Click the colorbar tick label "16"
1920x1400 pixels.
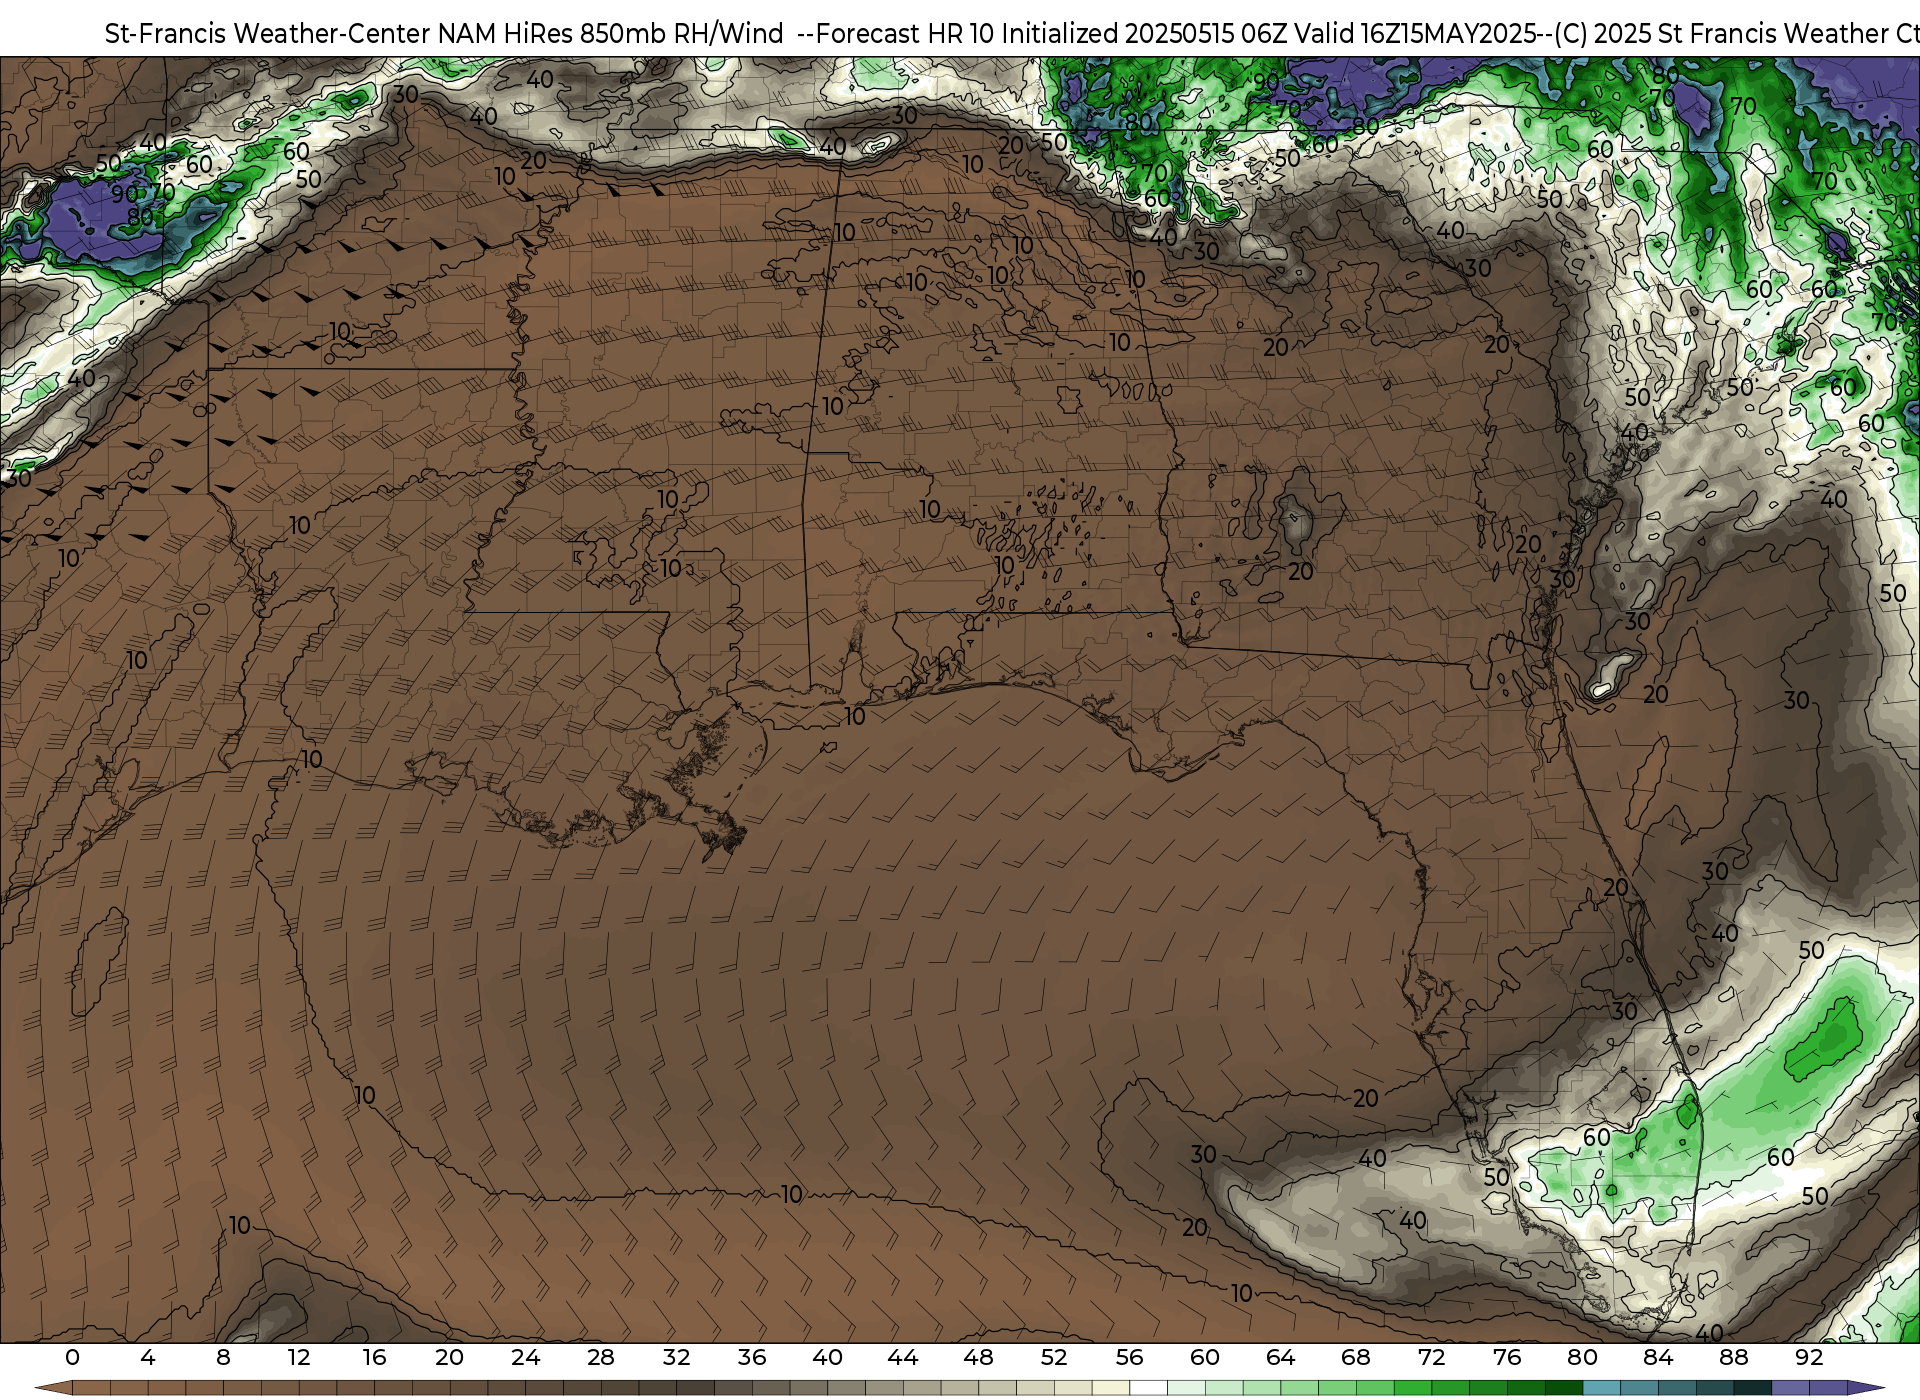coord(374,1357)
